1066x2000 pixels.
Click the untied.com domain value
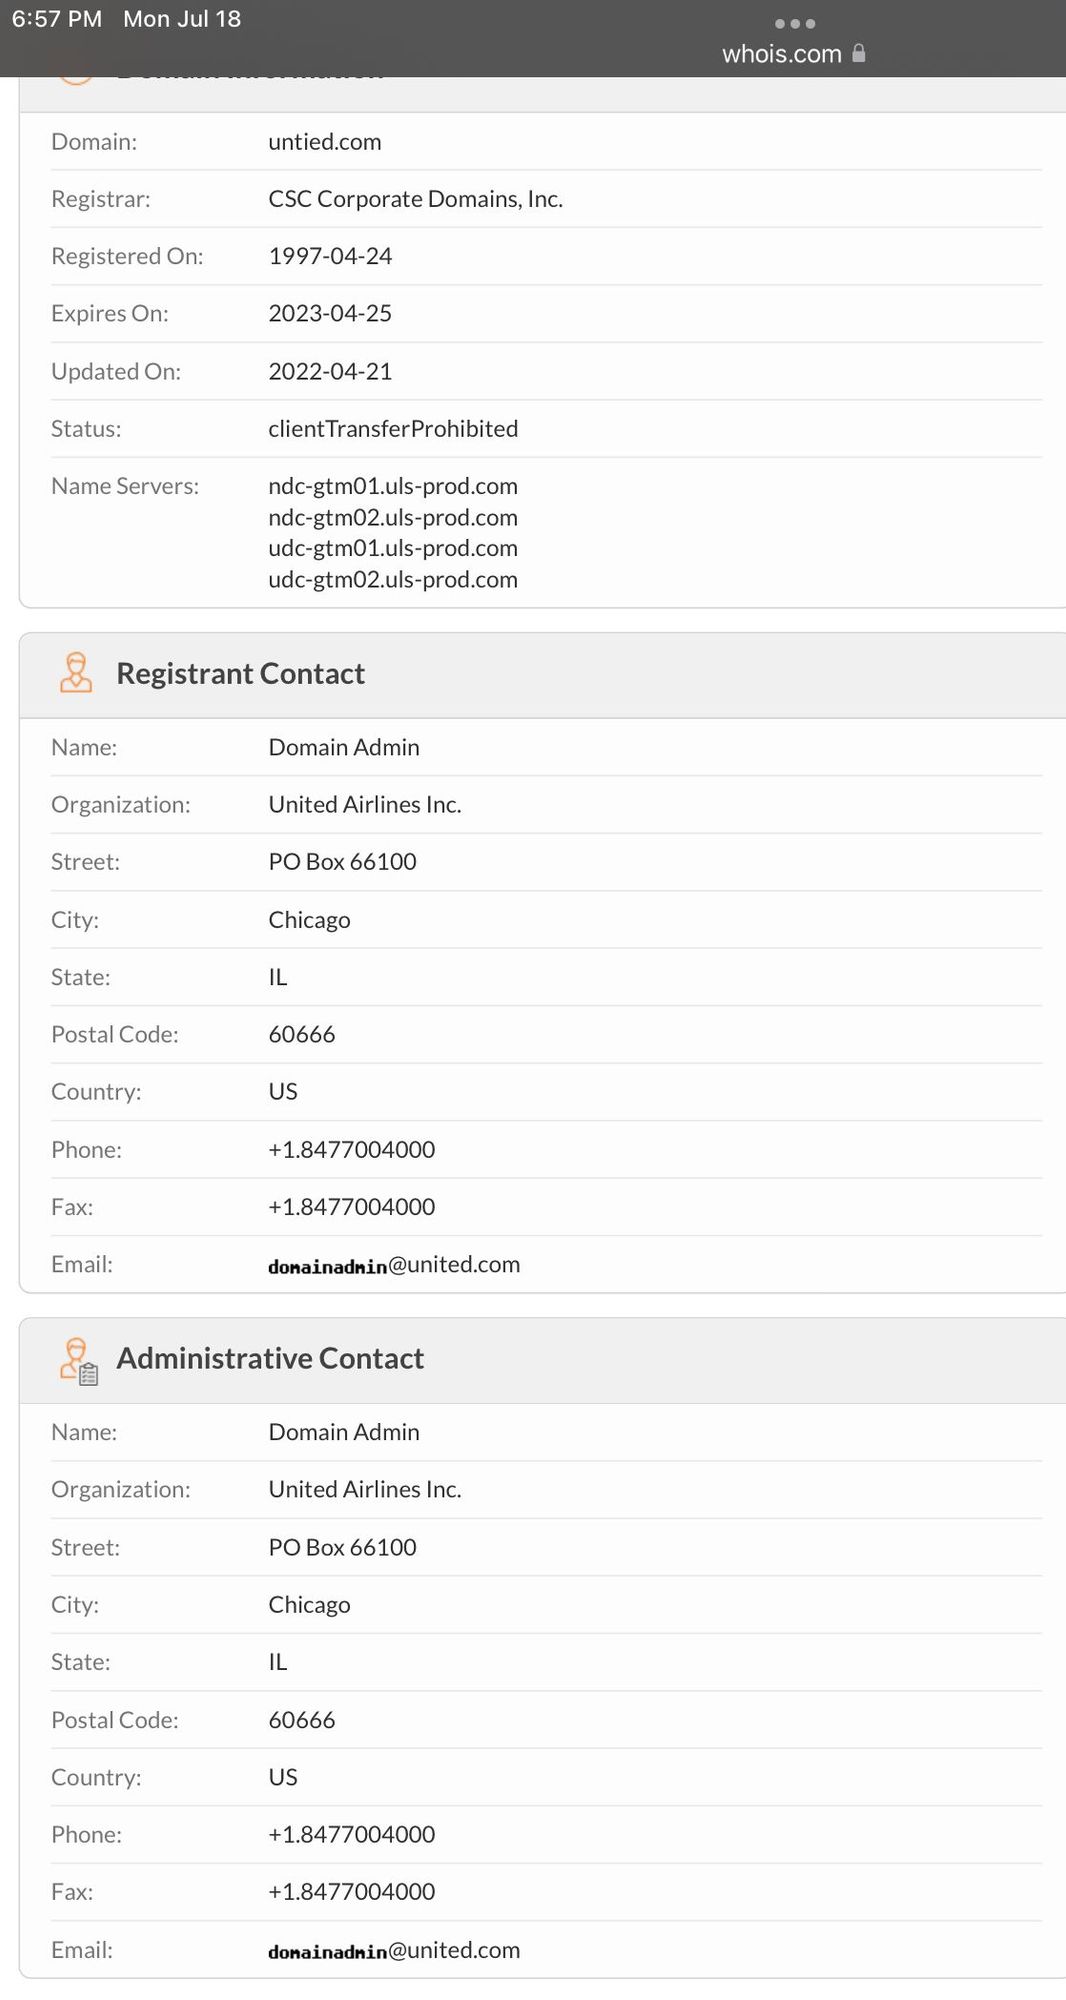[324, 142]
